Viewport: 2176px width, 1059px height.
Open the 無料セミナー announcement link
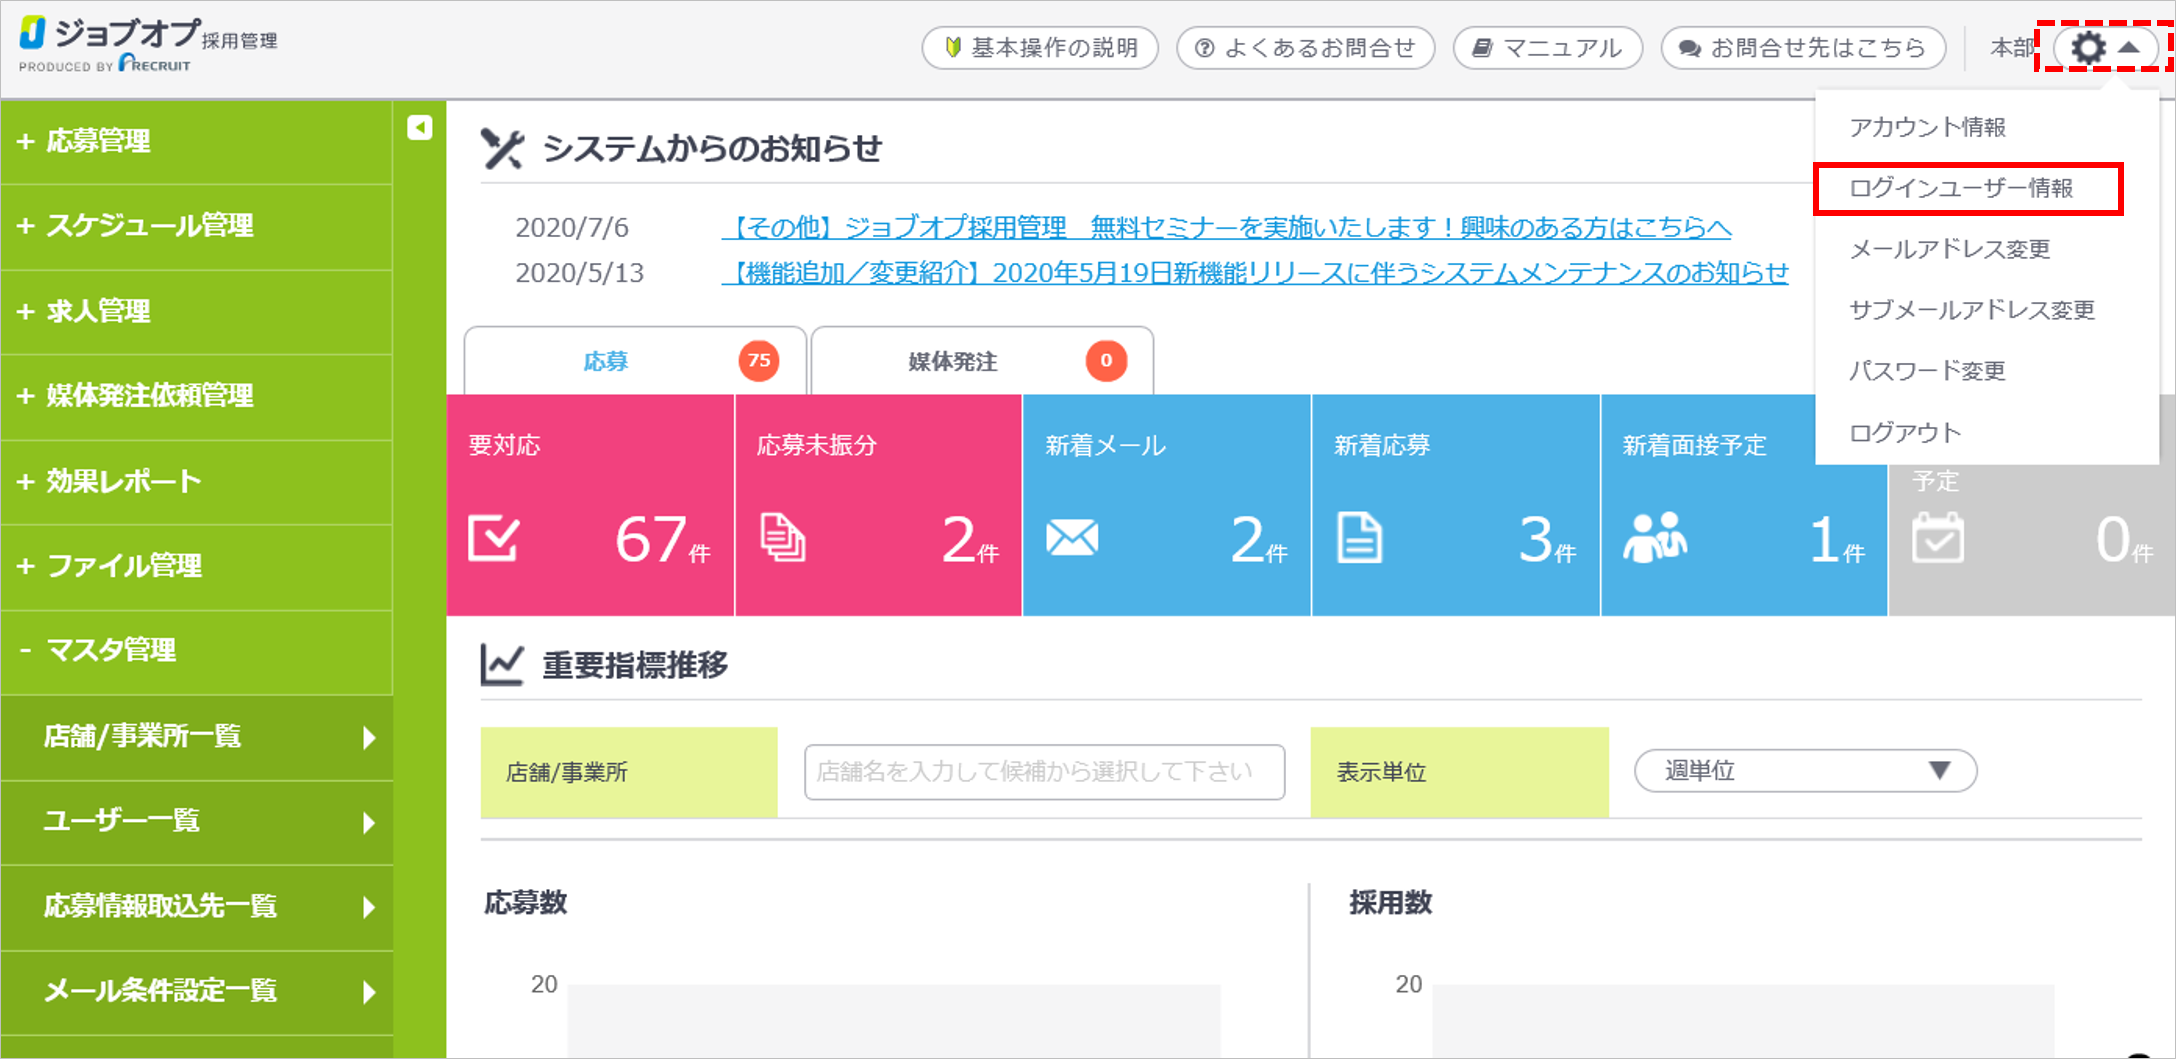click(1226, 228)
